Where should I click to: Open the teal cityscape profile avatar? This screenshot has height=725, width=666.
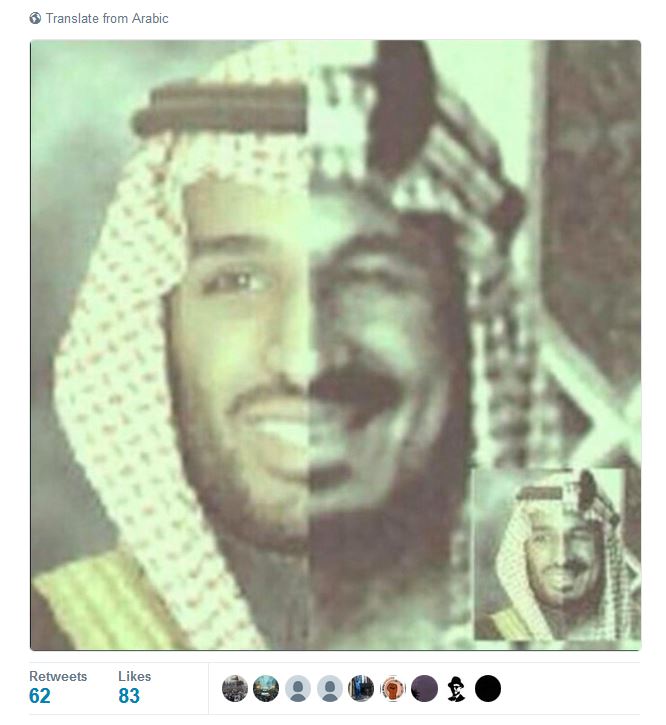[266, 688]
